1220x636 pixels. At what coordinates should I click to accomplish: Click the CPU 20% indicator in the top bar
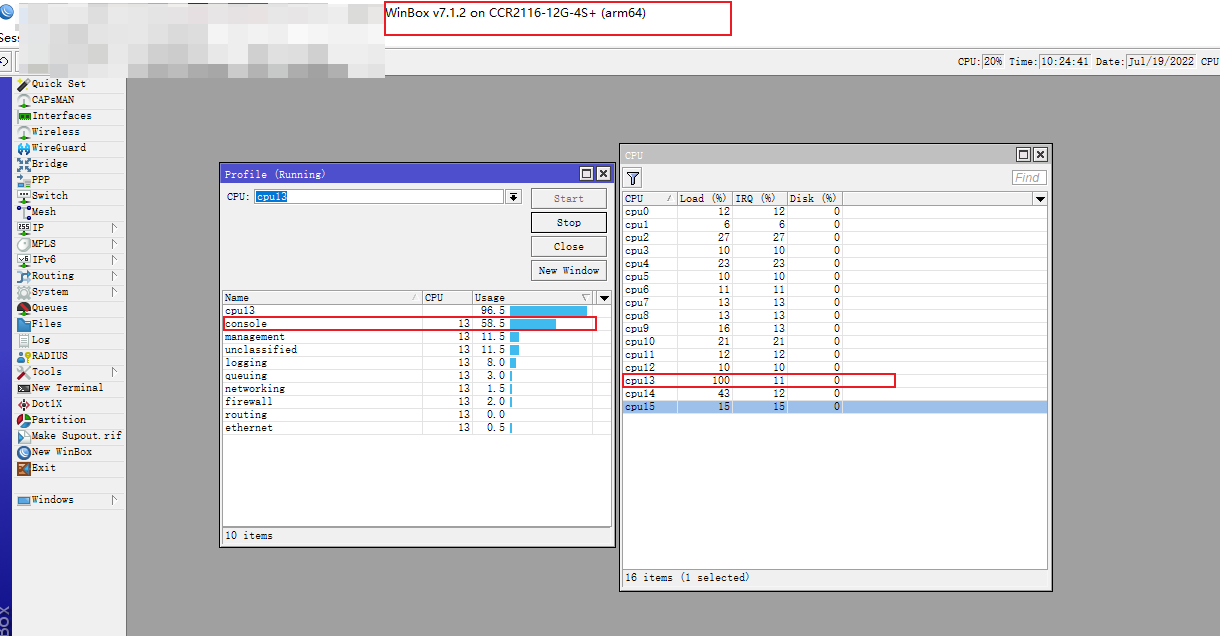tap(992, 61)
